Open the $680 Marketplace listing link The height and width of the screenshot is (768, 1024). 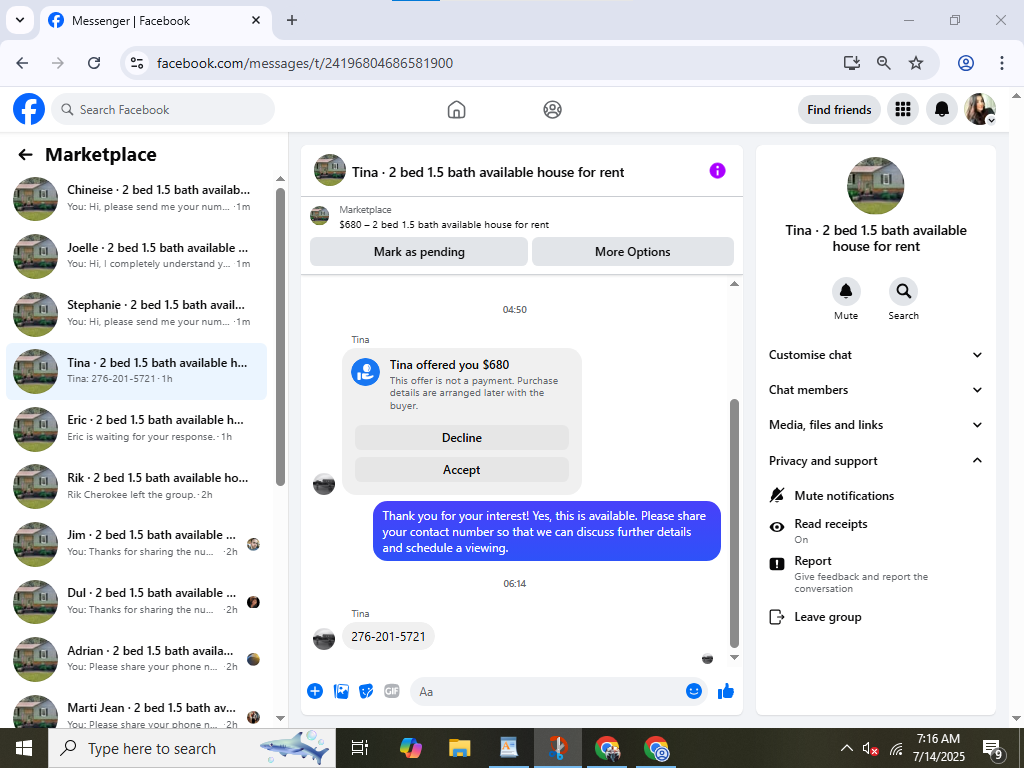click(x=444, y=225)
